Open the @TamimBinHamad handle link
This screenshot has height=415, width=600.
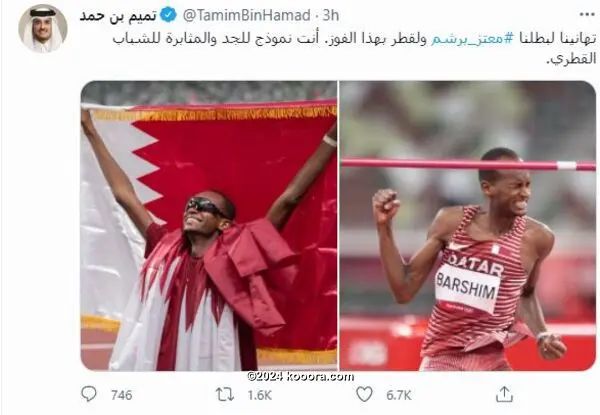pyautogui.click(x=246, y=15)
